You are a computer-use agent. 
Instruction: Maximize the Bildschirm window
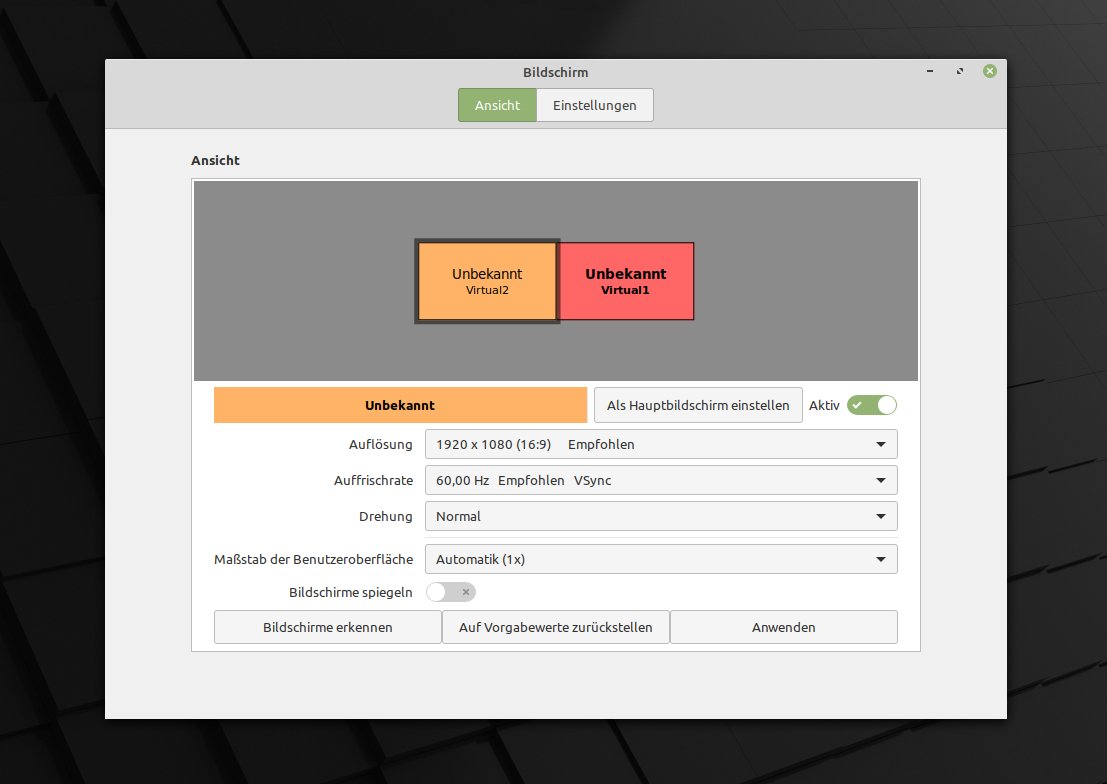(x=959, y=71)
